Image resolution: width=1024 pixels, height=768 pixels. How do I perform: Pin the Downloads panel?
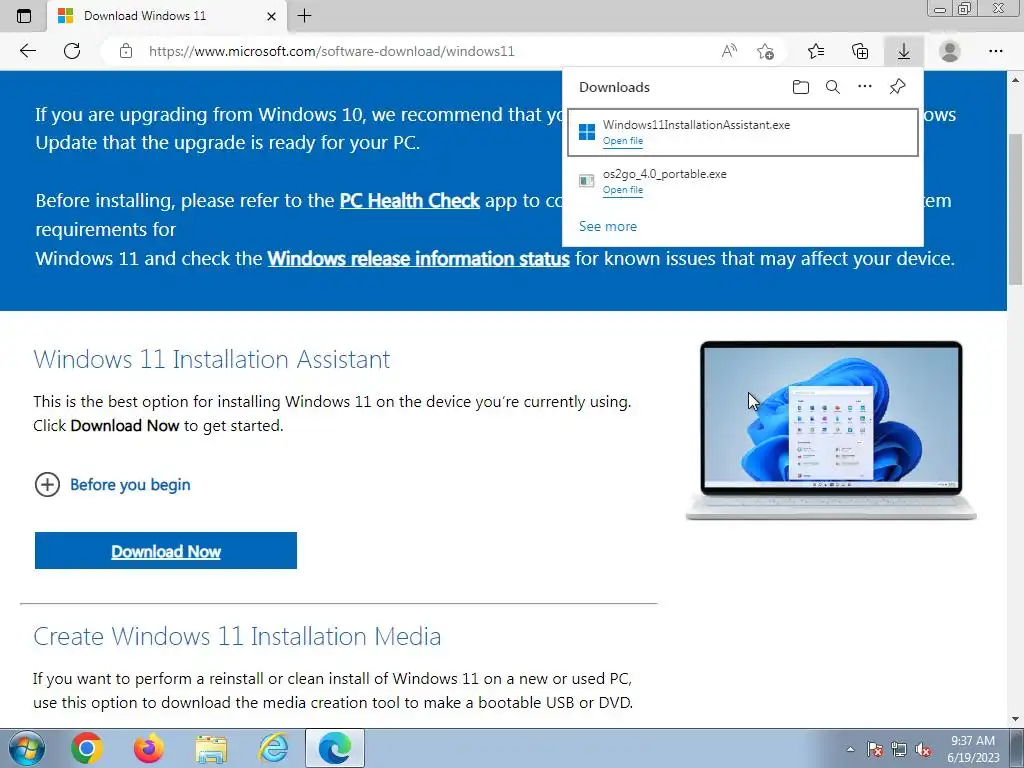897,87
